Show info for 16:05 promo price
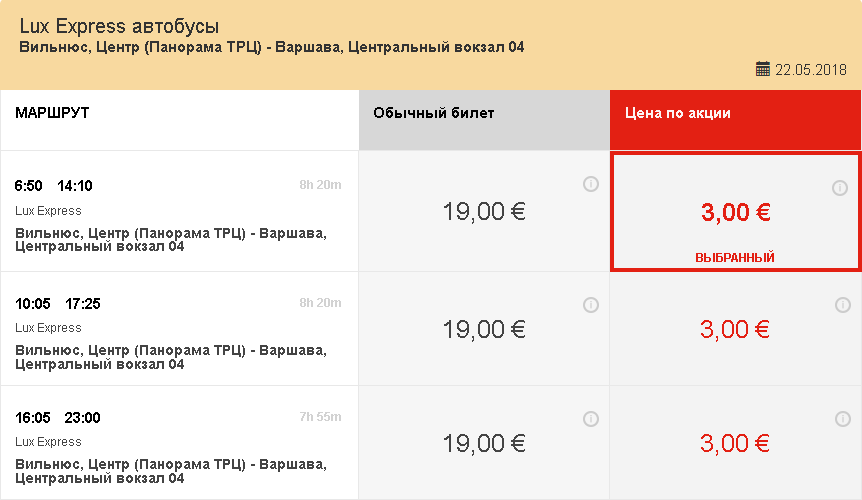This screenshot has height=500, width=862. 843,419
